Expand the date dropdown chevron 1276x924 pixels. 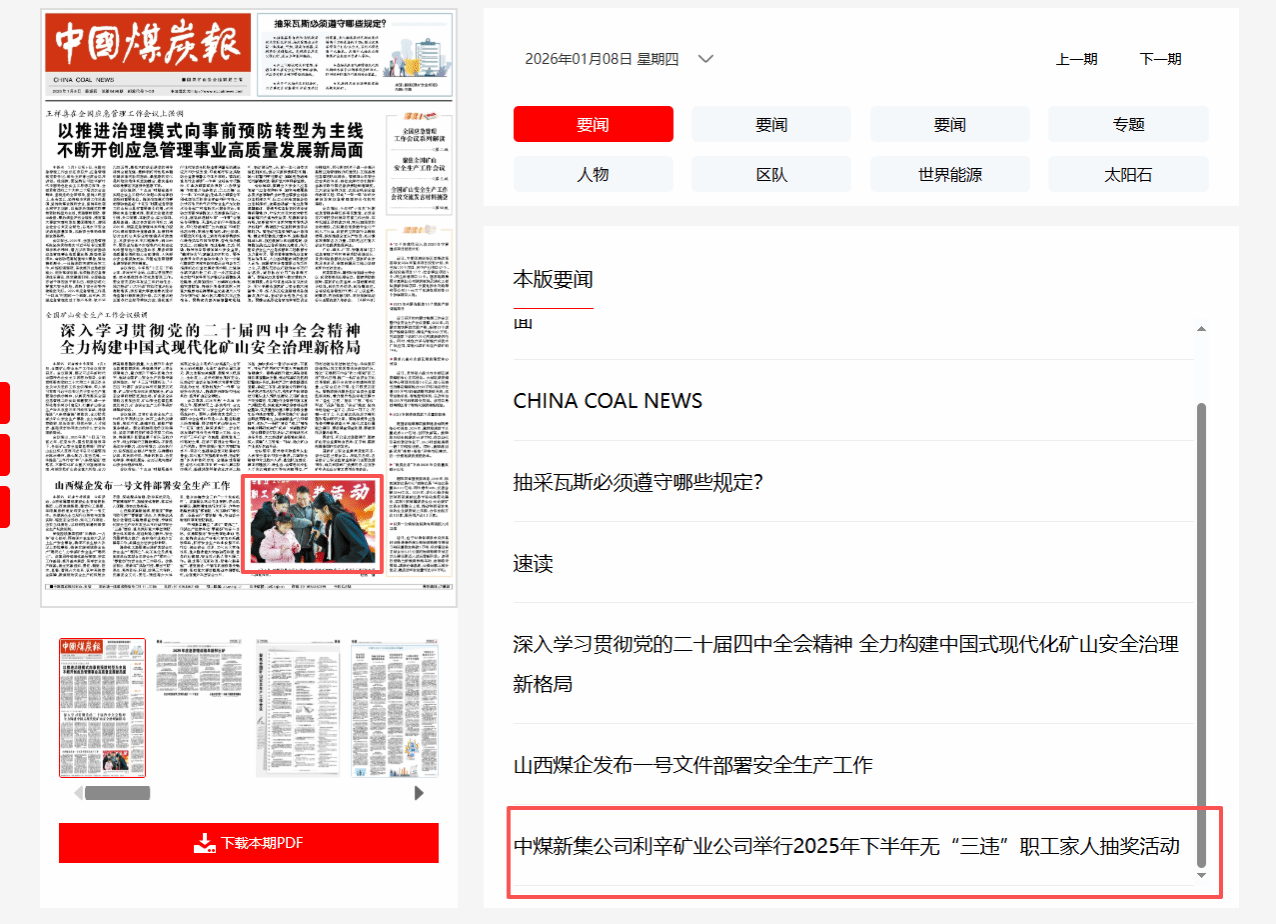point(706,59)
